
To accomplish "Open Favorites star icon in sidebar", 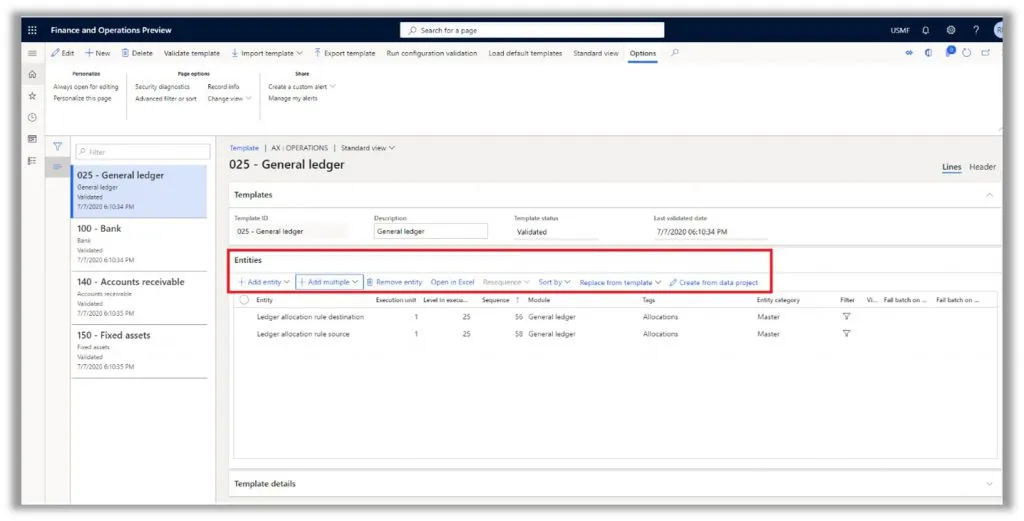I will 32,96.
